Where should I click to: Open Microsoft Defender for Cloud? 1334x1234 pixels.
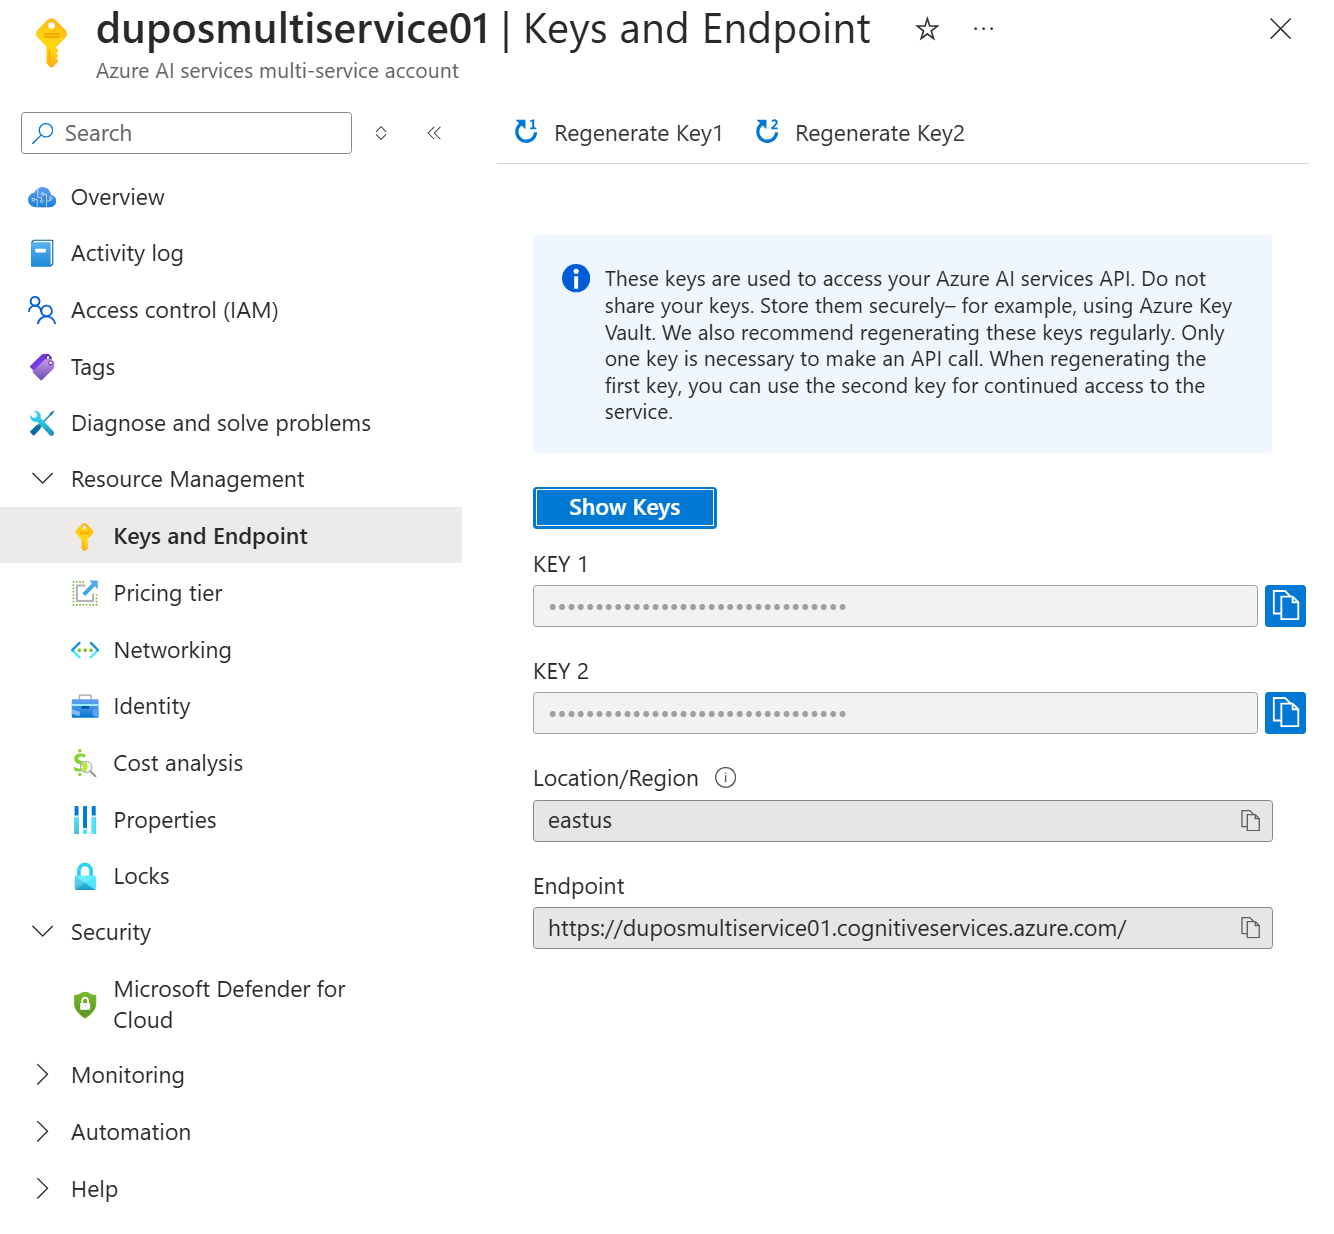point(231,1004)
